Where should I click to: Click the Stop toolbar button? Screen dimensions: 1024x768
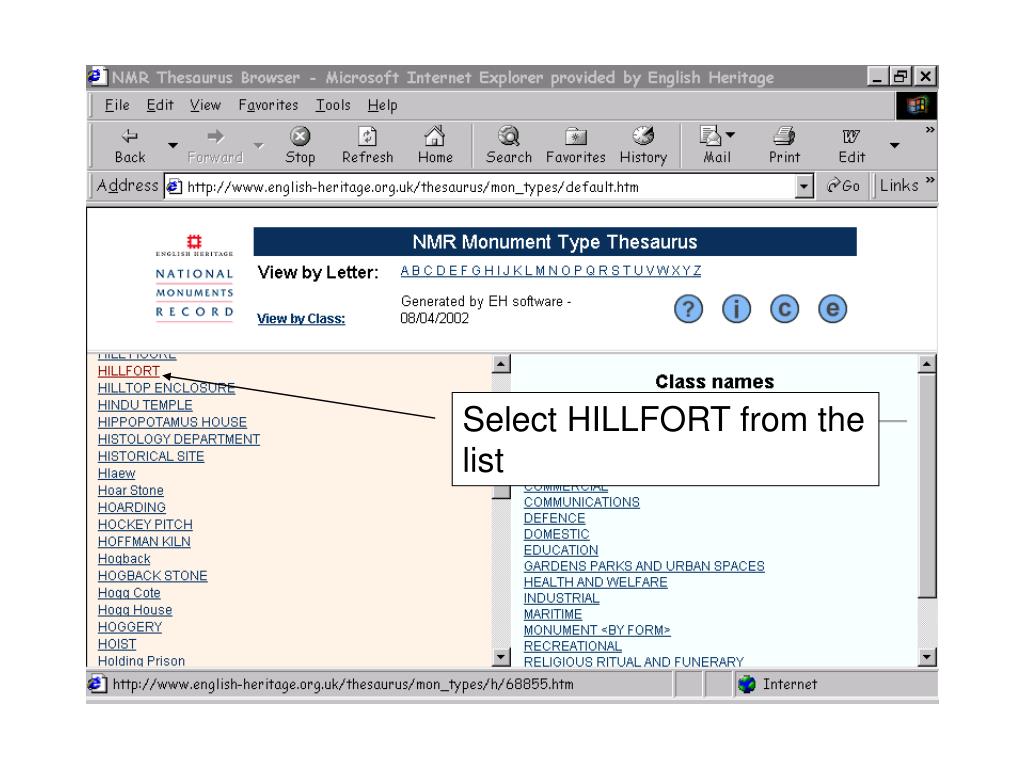click(x=300, y=146)
